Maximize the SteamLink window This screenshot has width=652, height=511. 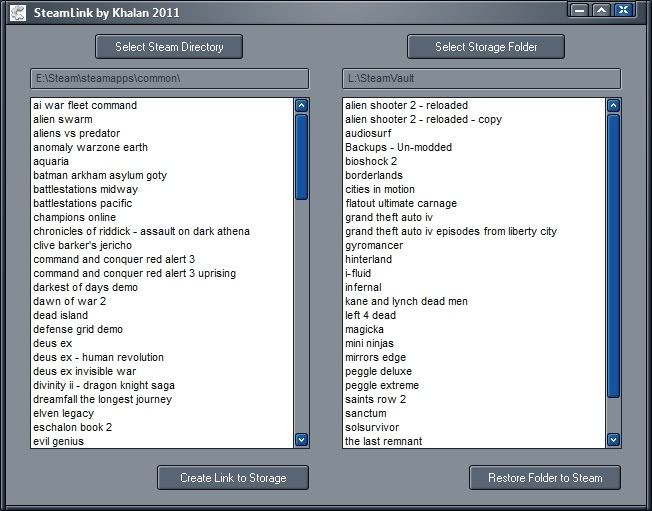tap(601, 10)
